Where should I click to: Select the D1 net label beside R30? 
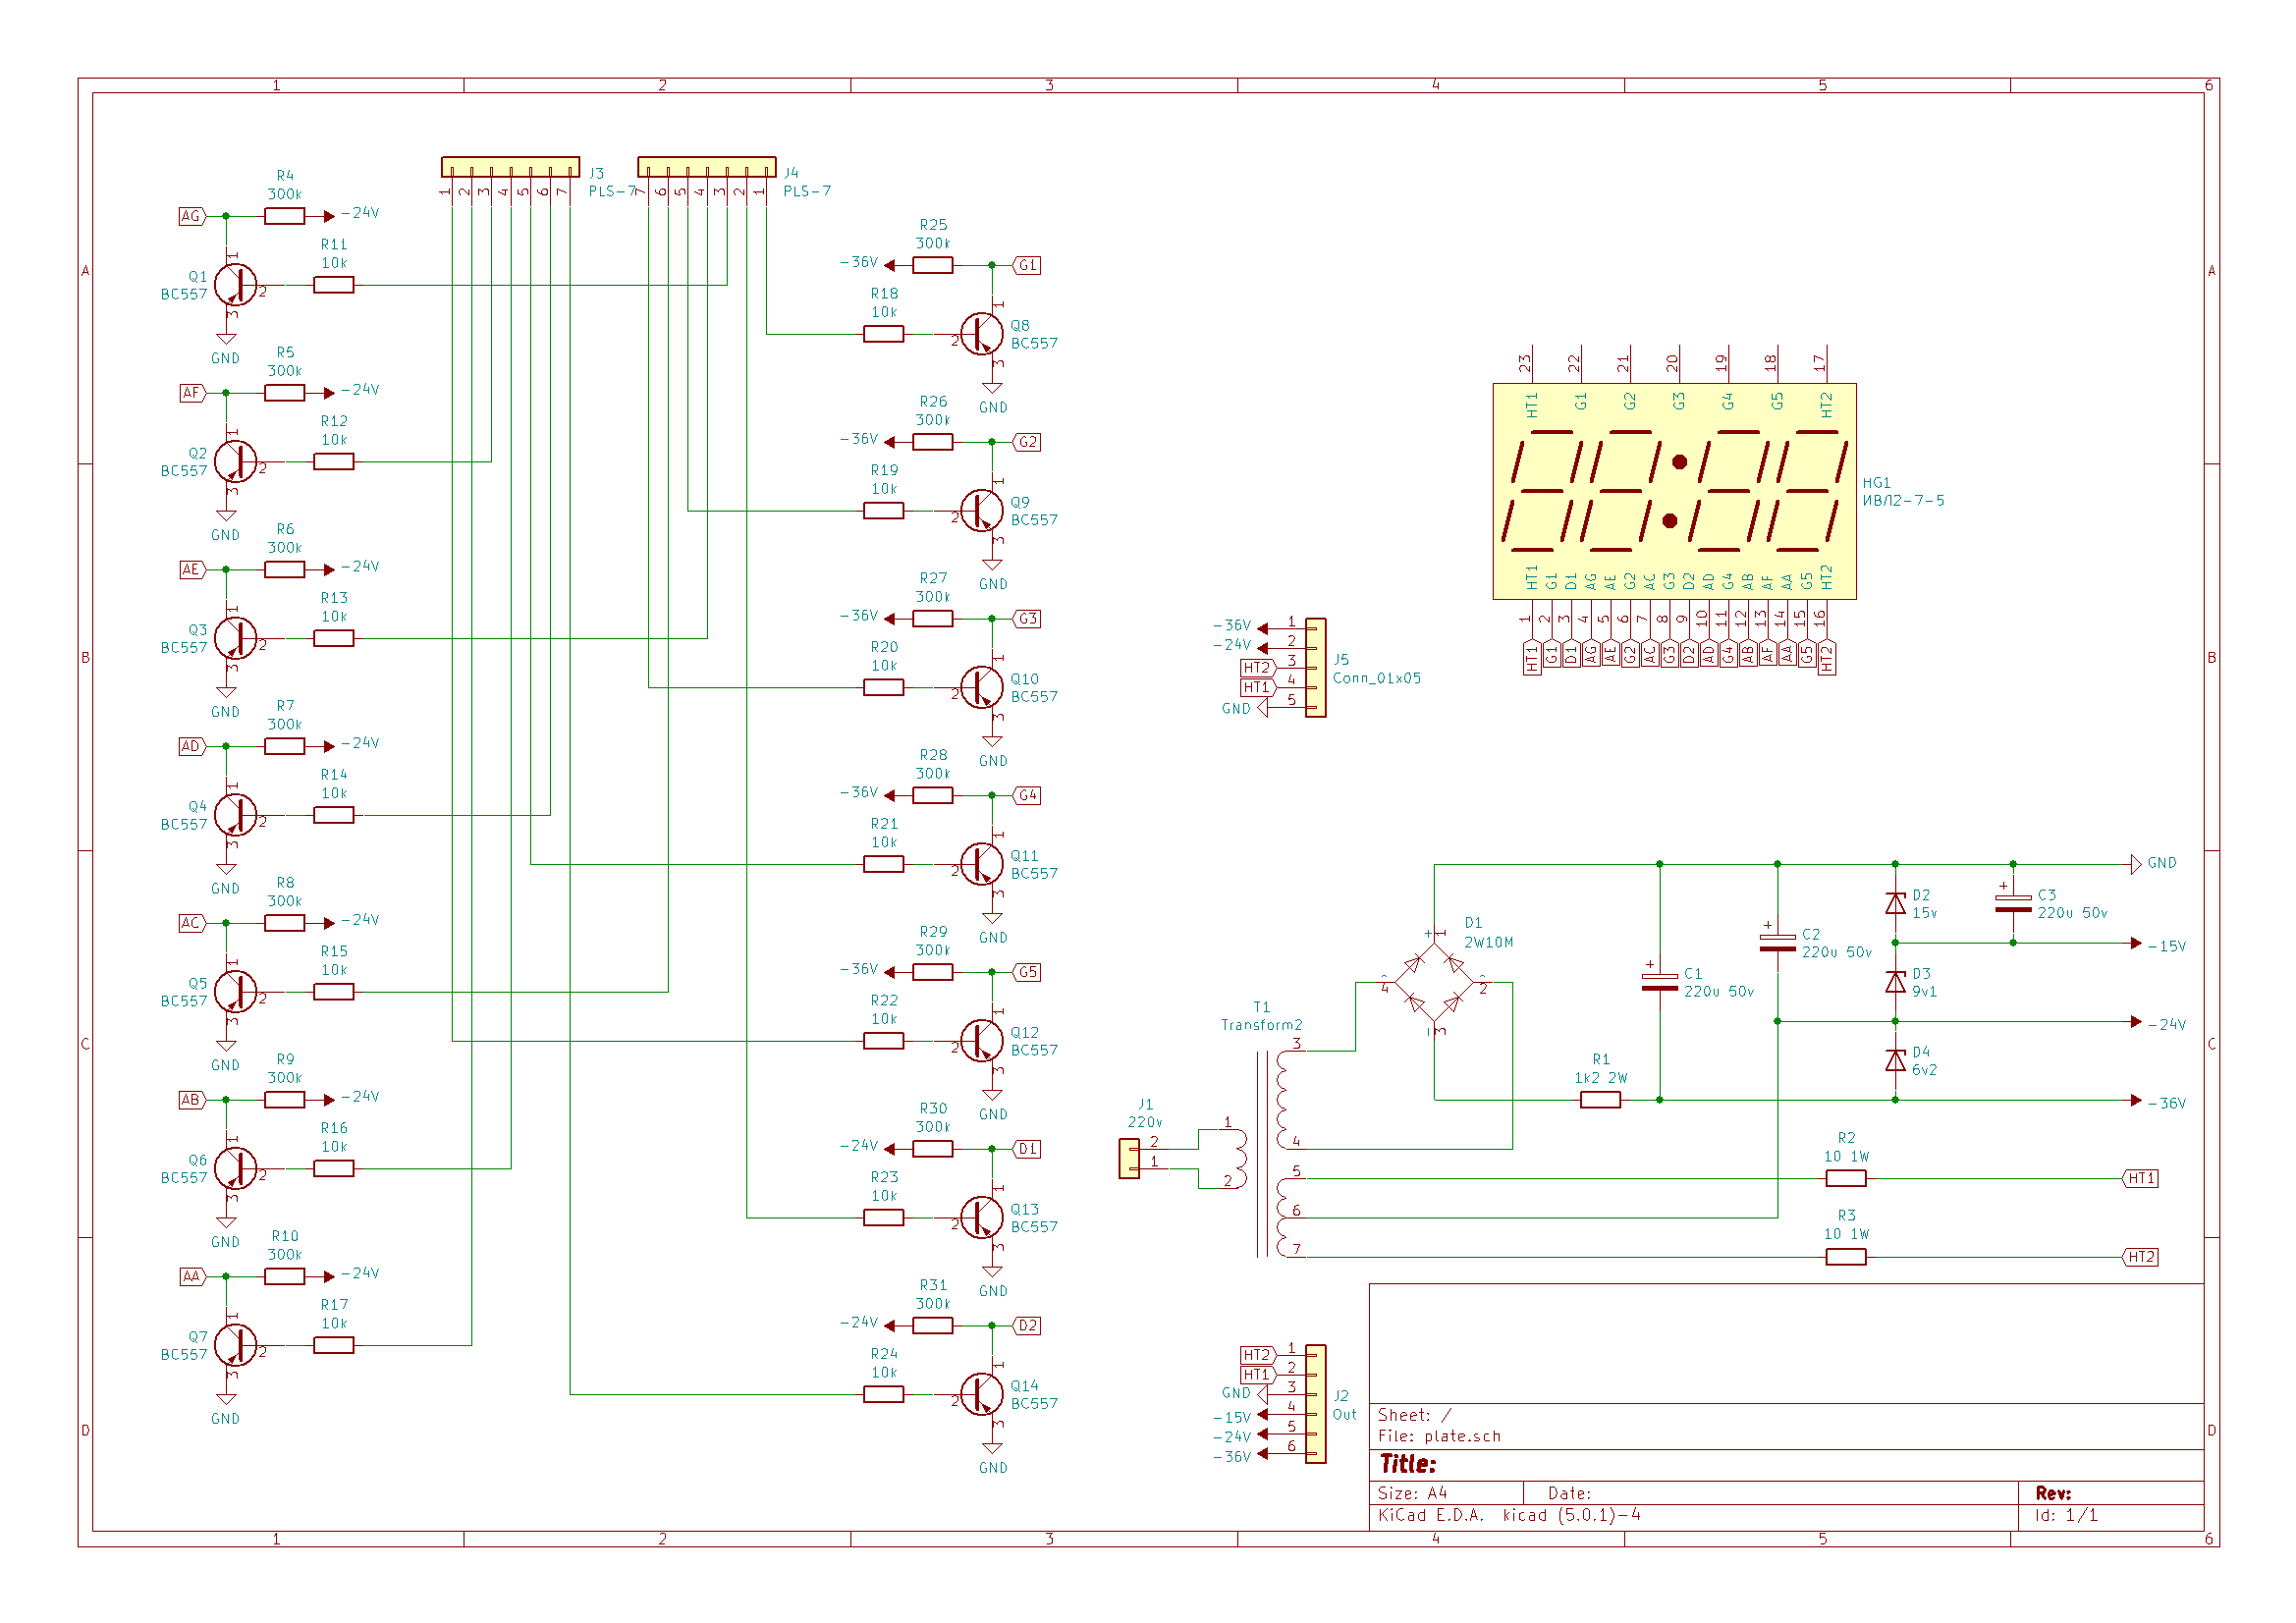1027,1149
